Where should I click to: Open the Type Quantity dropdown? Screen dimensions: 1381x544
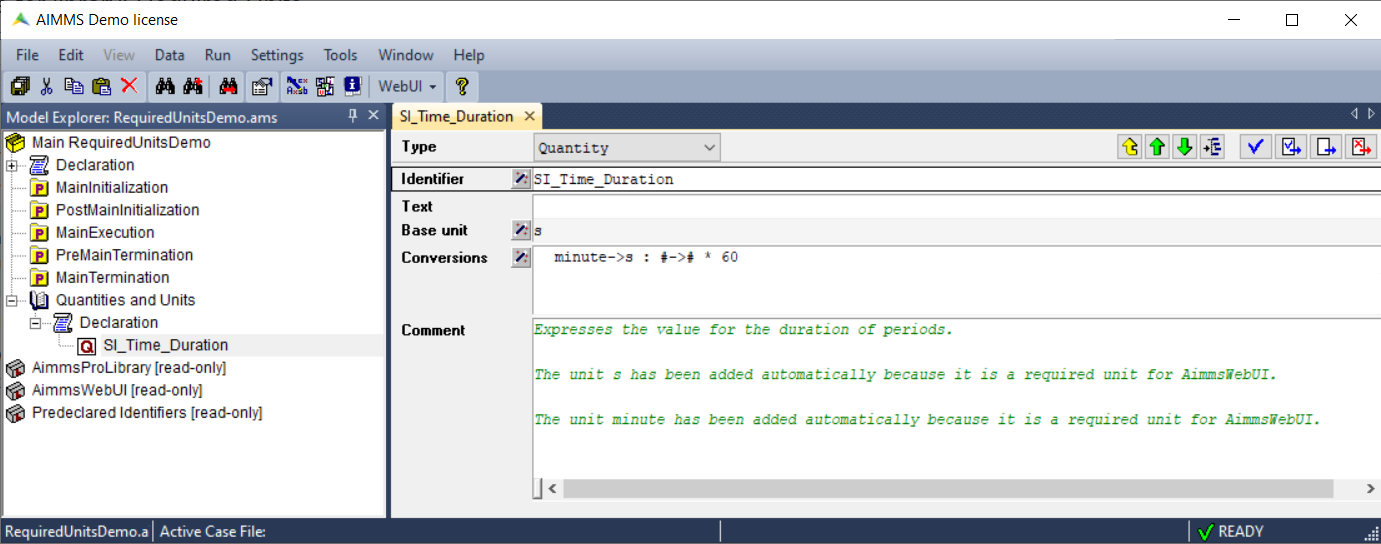click(x=627, y=148)
